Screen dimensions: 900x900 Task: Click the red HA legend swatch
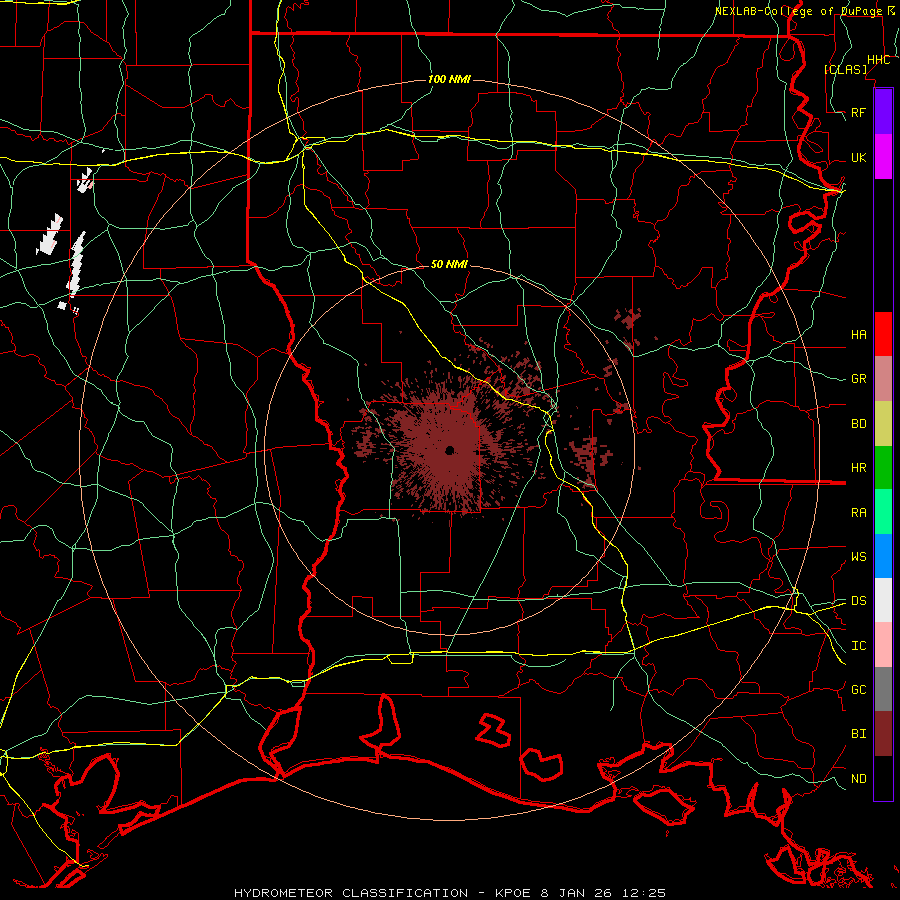pyautogui.click(x=883, y=334)
